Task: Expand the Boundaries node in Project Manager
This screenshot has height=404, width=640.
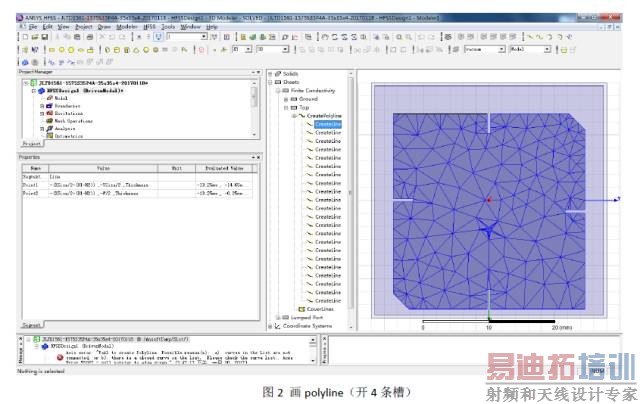Action: coord(42,106)
